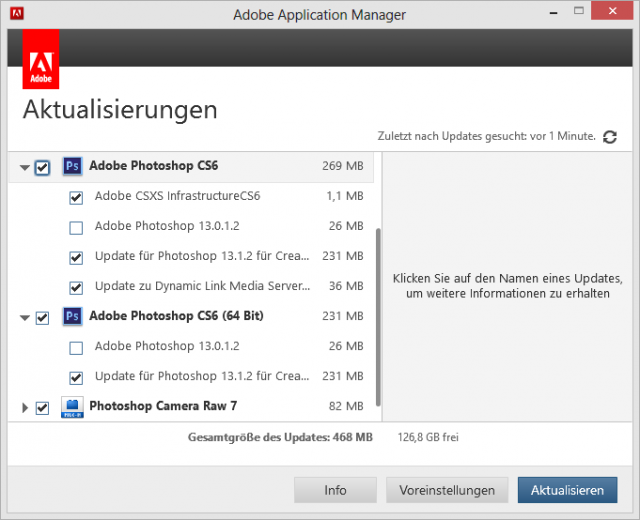Open Voreinstellungen preferences

tap(447, 490)
